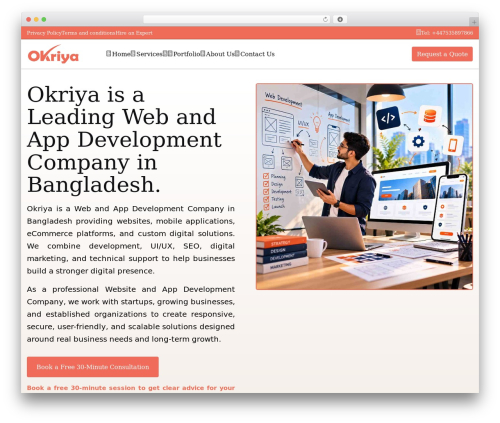This screenshot has width=500, height=423.
Task: Open the Home menu item
Action: click(x=121, y=54)
